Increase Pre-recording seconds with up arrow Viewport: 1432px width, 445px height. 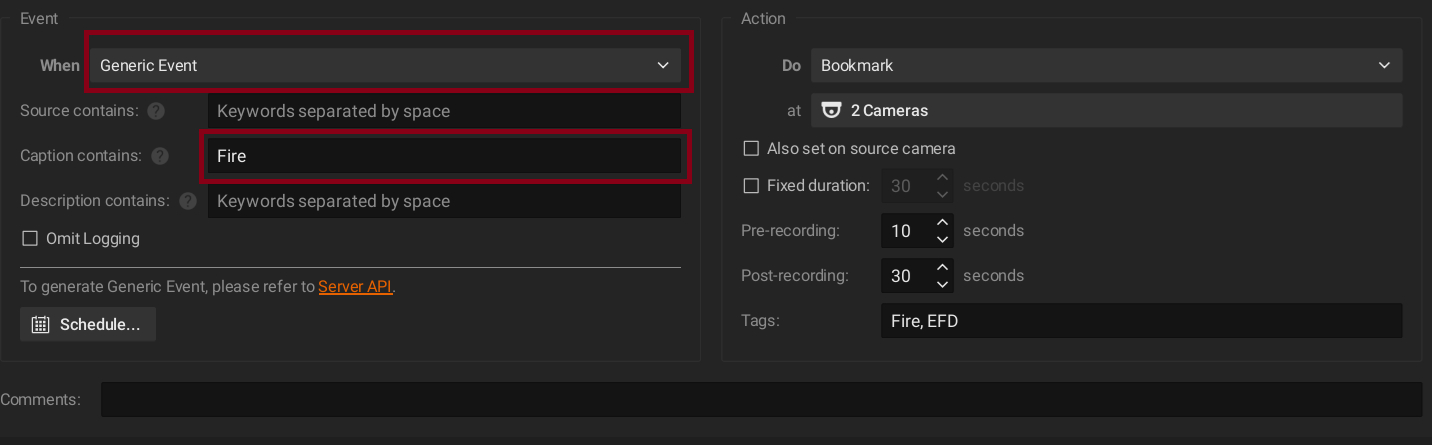tap(942, 222)
